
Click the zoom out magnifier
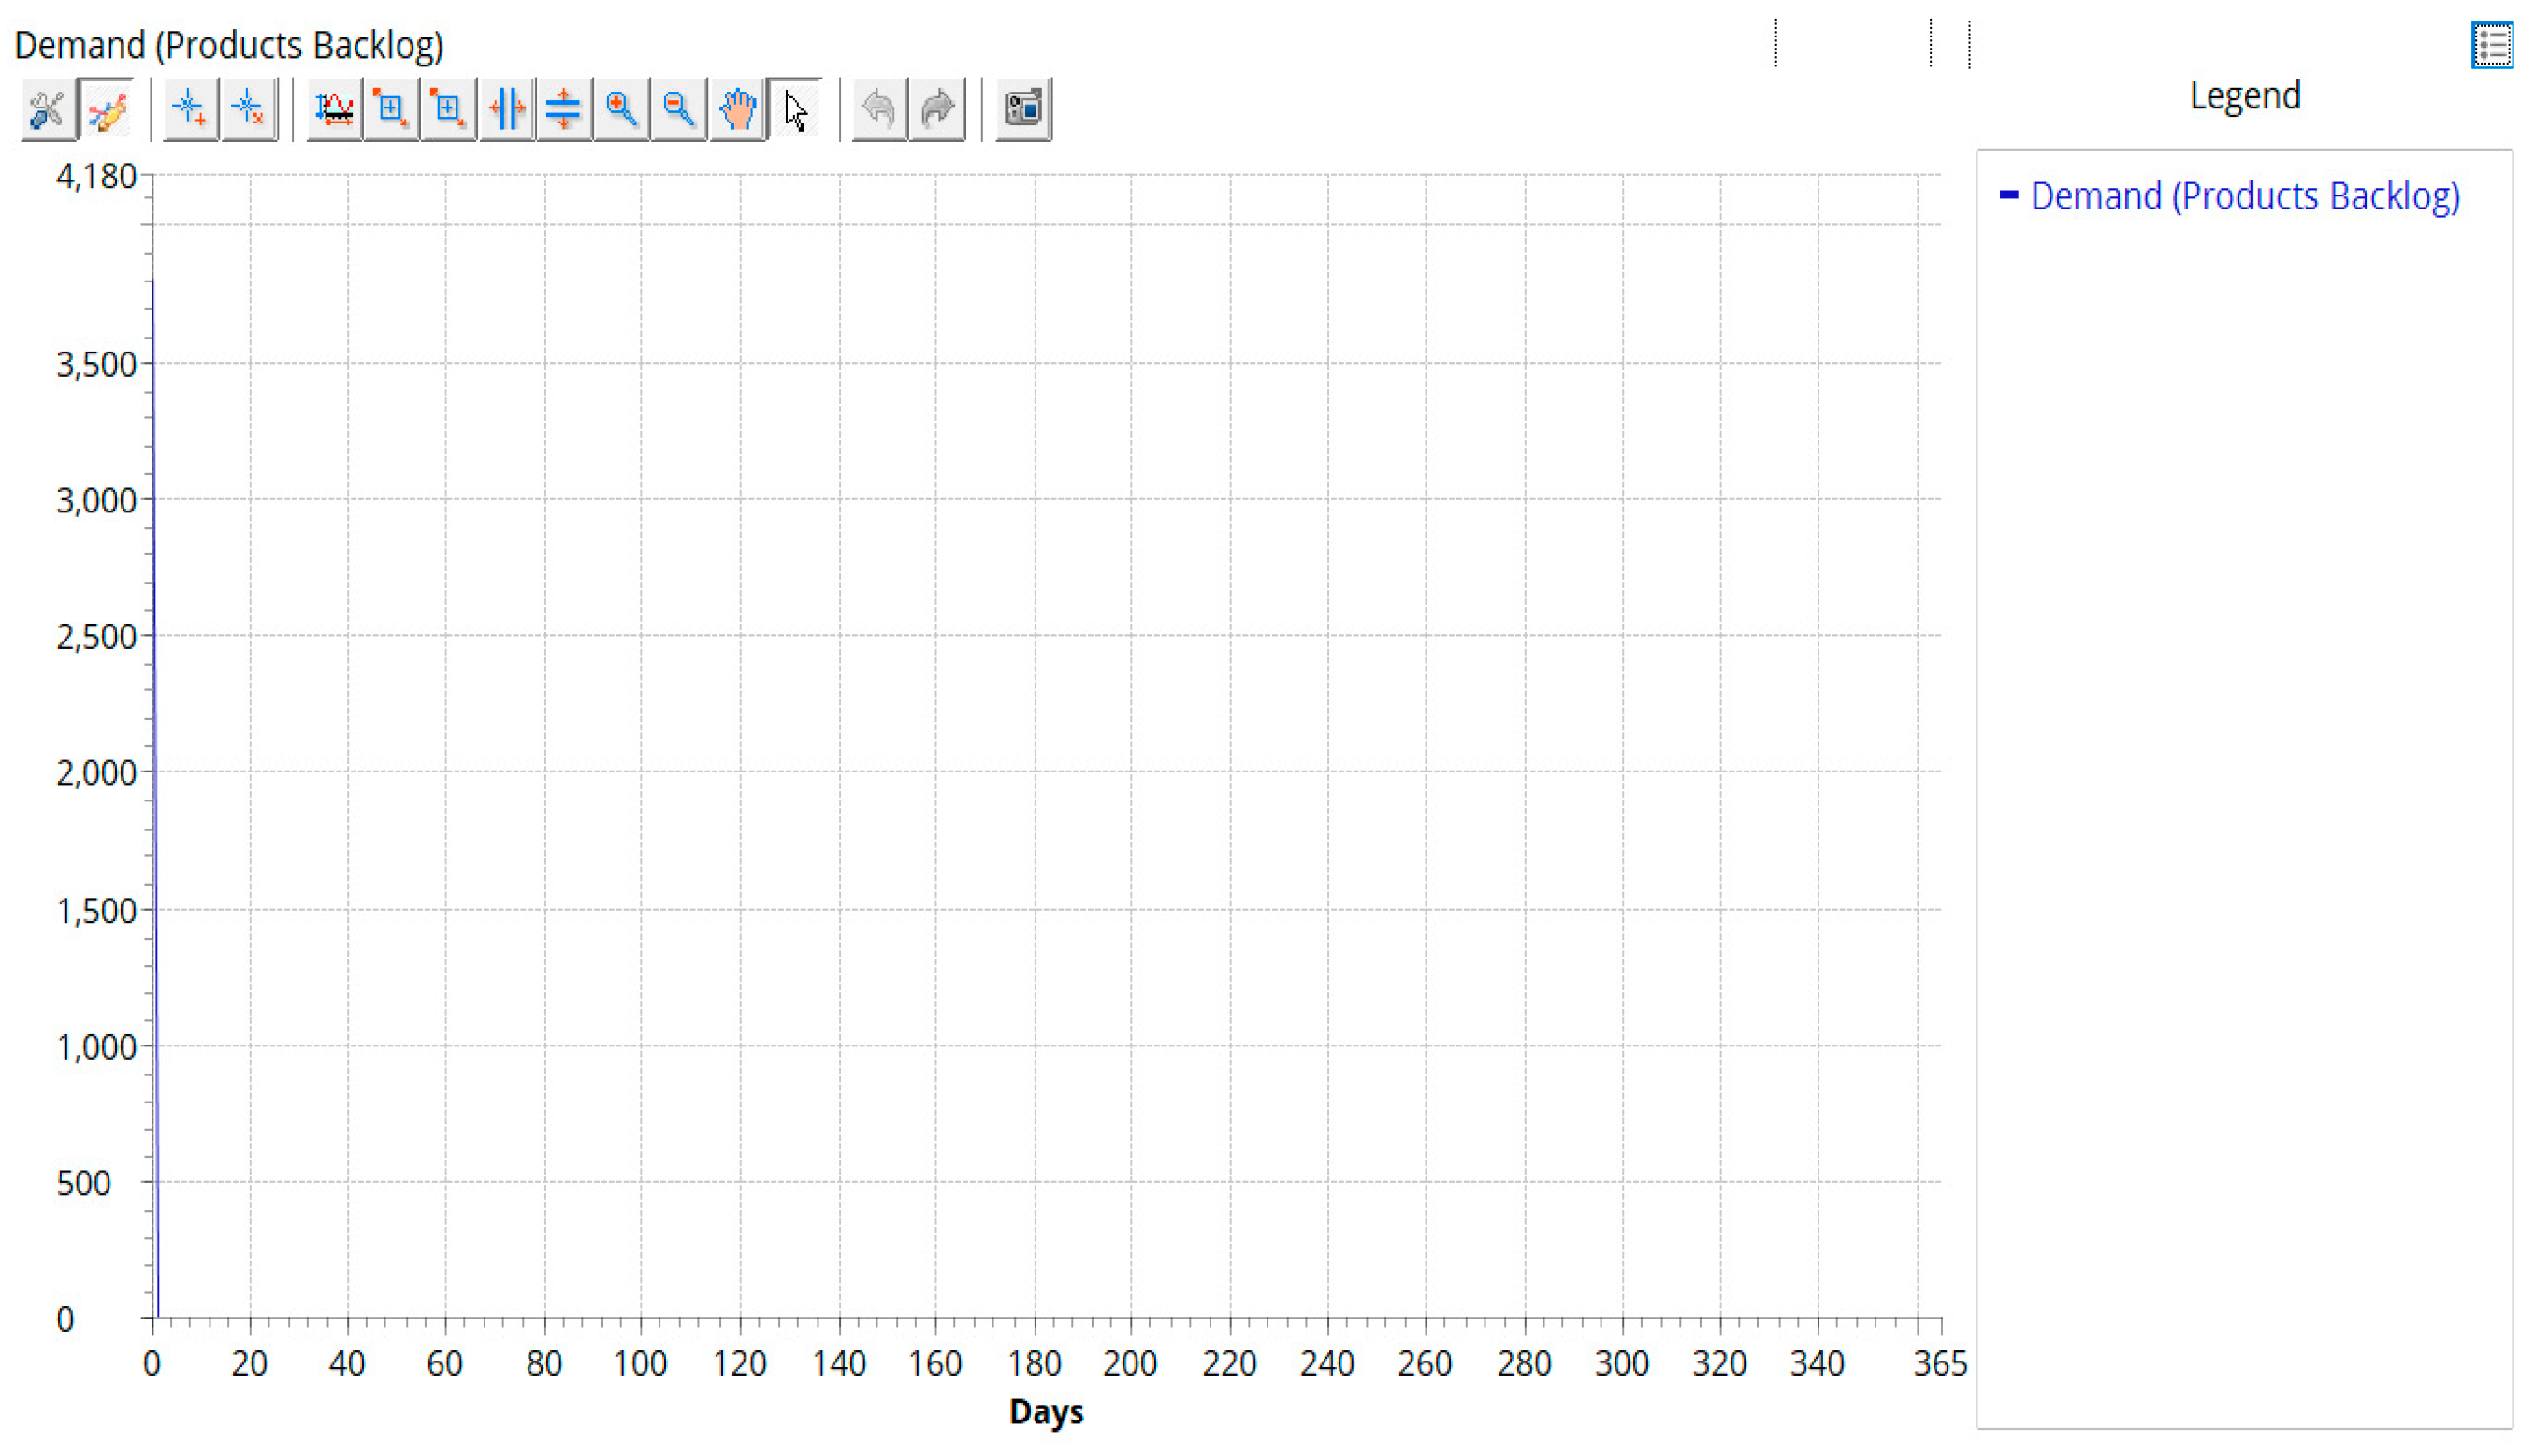[x=679, y=109]
